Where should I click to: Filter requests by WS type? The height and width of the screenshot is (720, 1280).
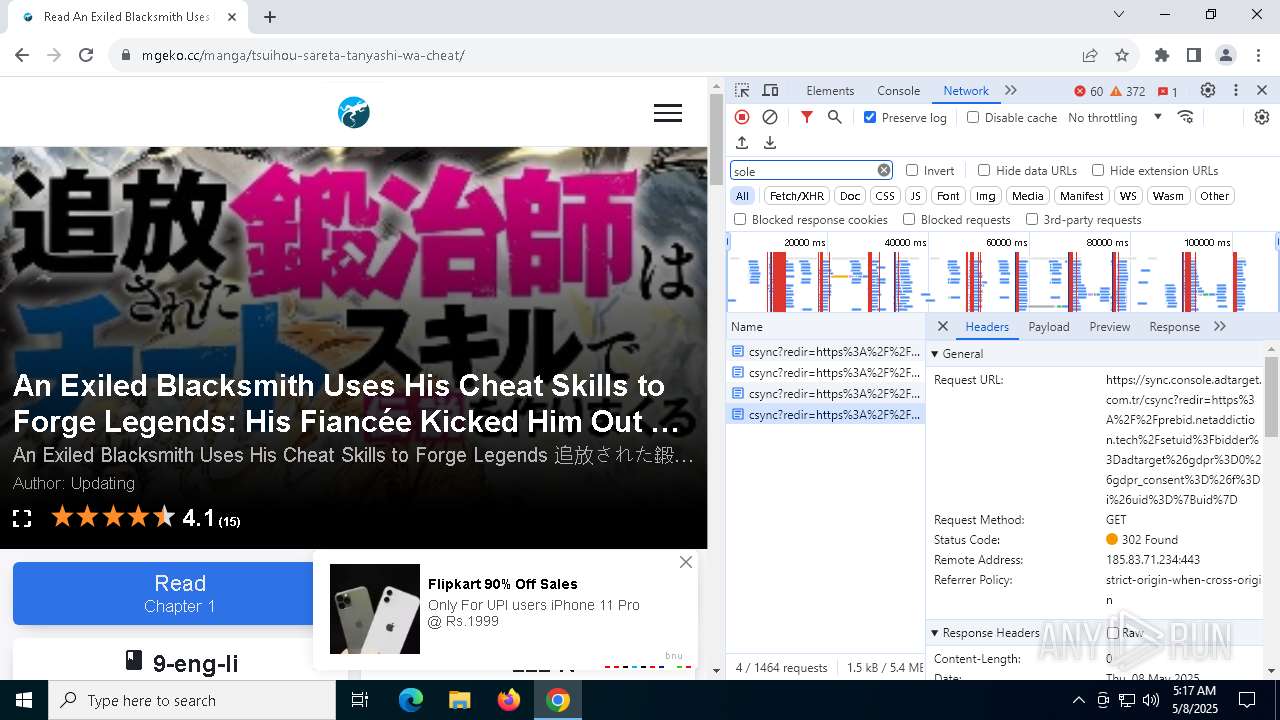click(1128, 196)
